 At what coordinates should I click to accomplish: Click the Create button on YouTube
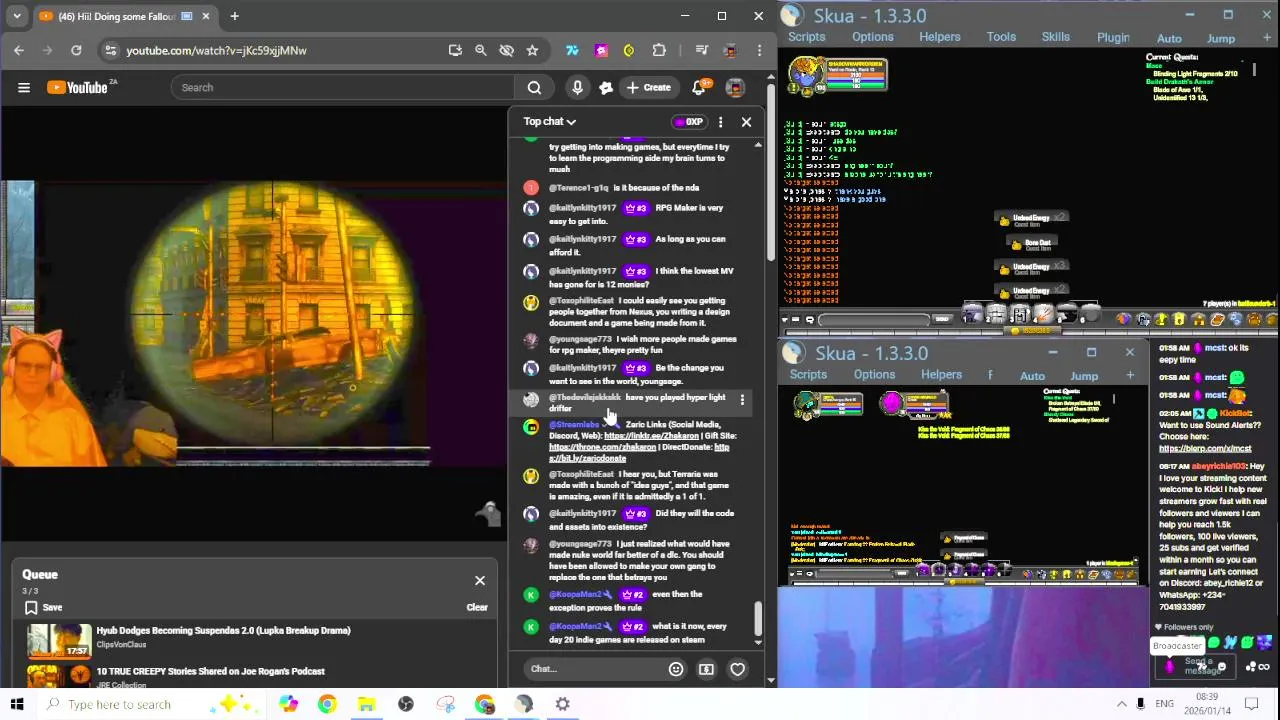point(649,88)
